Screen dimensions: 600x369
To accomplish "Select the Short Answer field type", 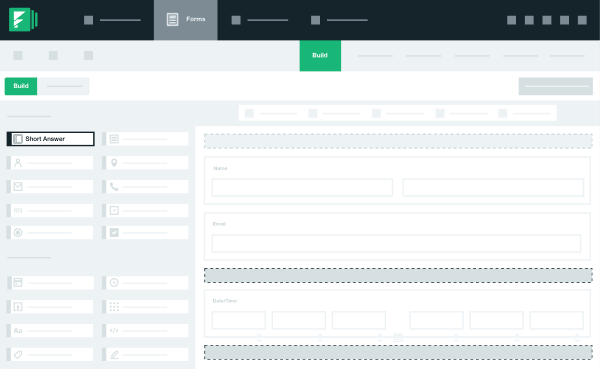I will point(50,139).
